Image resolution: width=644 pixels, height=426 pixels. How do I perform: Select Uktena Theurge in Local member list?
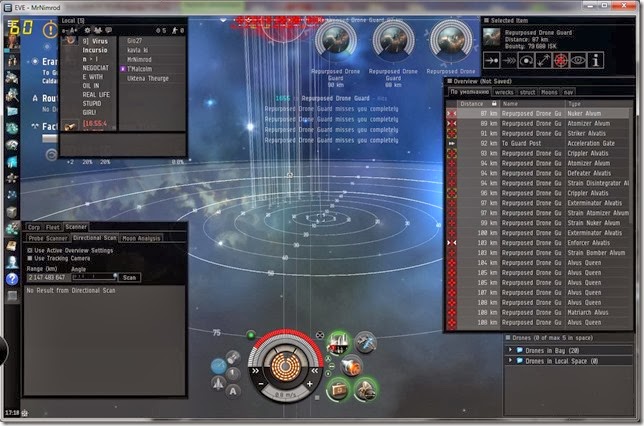click(x=151, y=78)
